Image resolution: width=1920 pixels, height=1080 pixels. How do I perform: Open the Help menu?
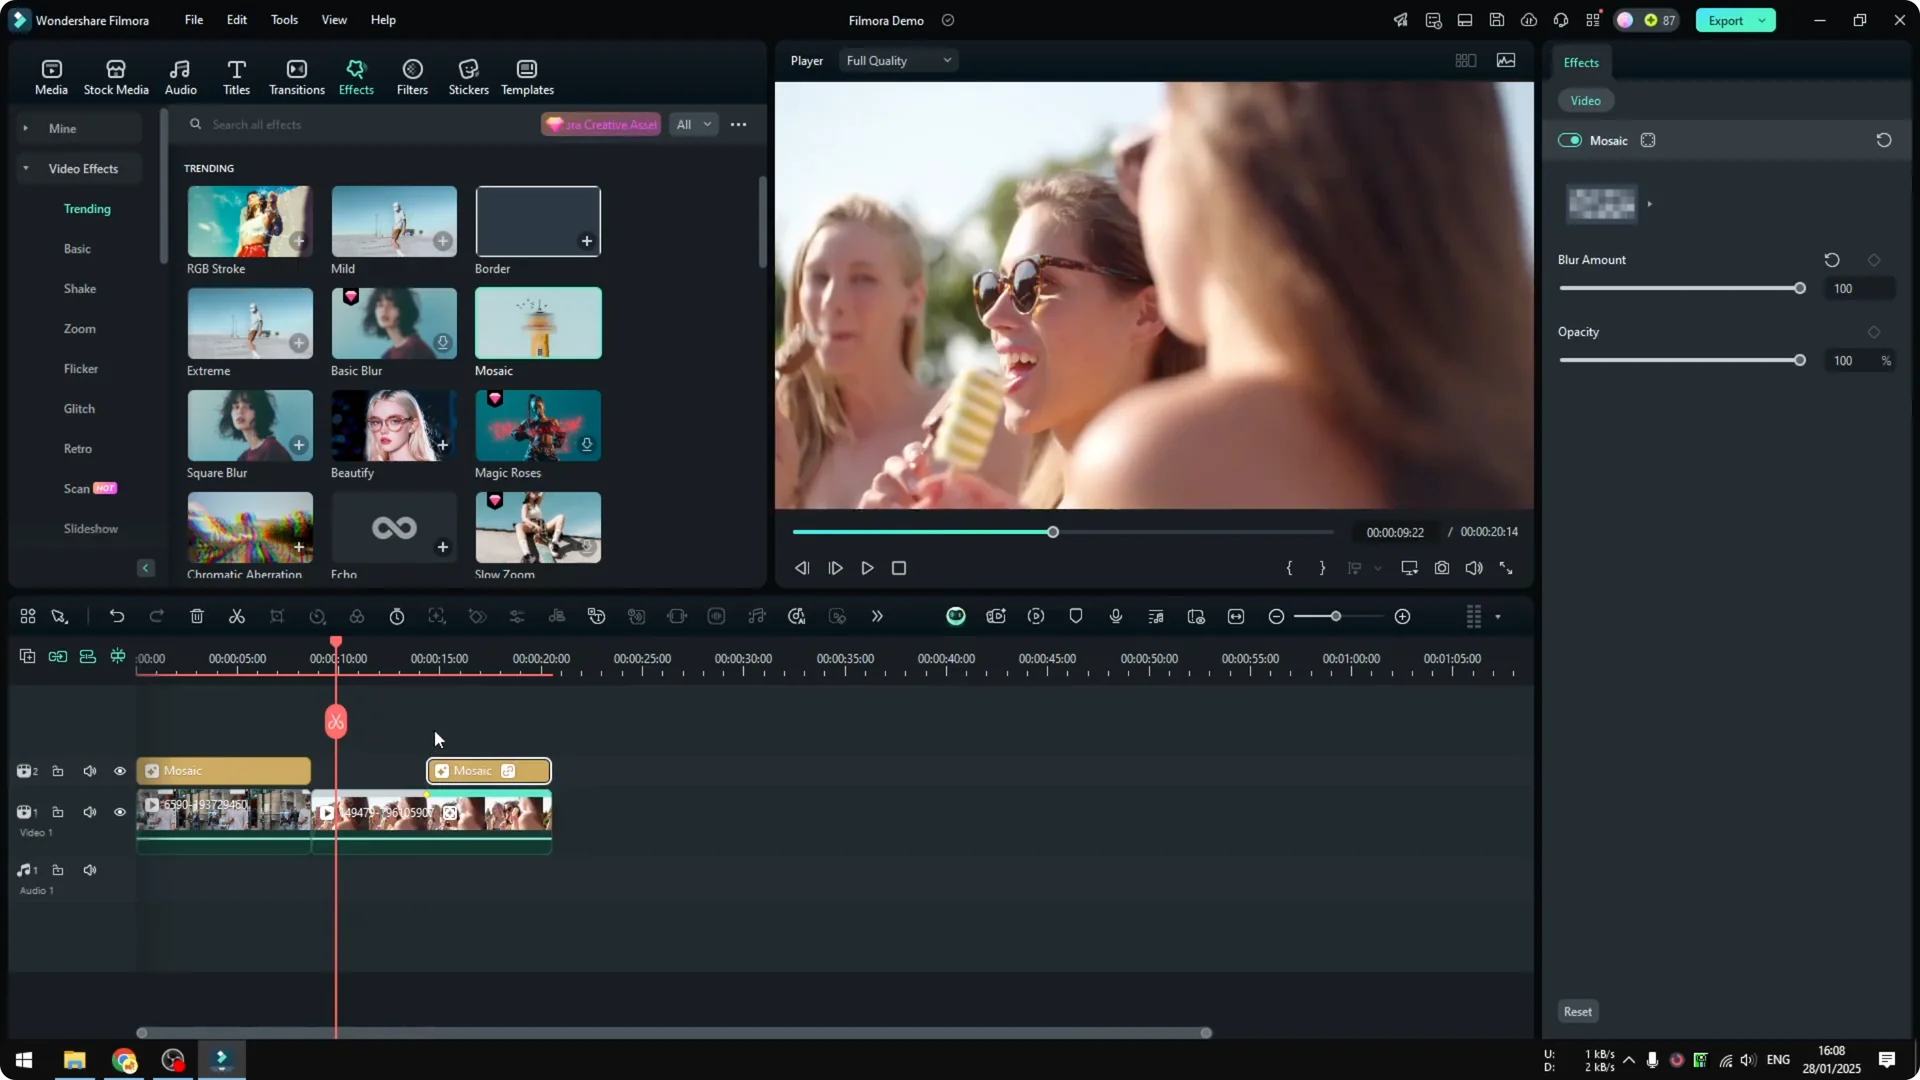click(x=382, y=20)
